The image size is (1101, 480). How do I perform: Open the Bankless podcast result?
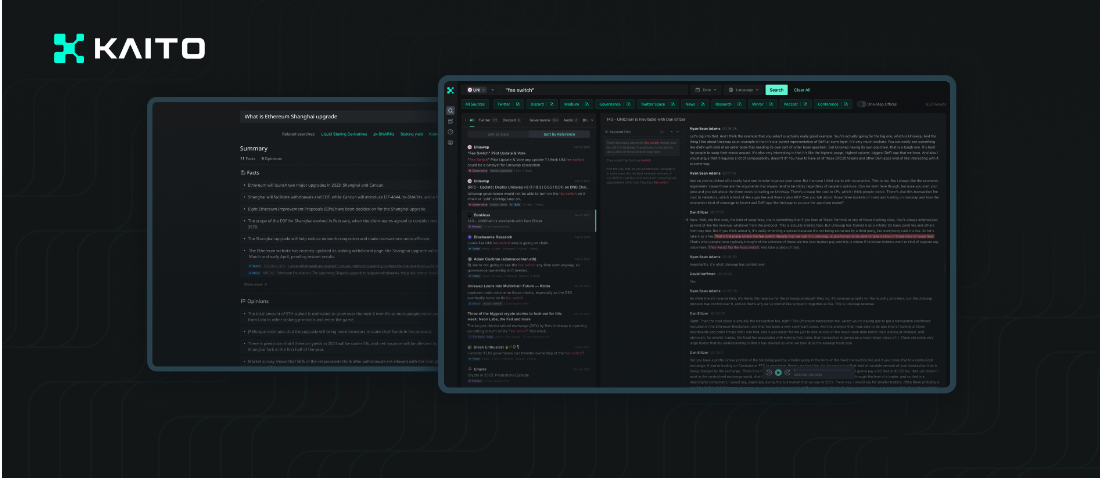click(x=530, y=220)
